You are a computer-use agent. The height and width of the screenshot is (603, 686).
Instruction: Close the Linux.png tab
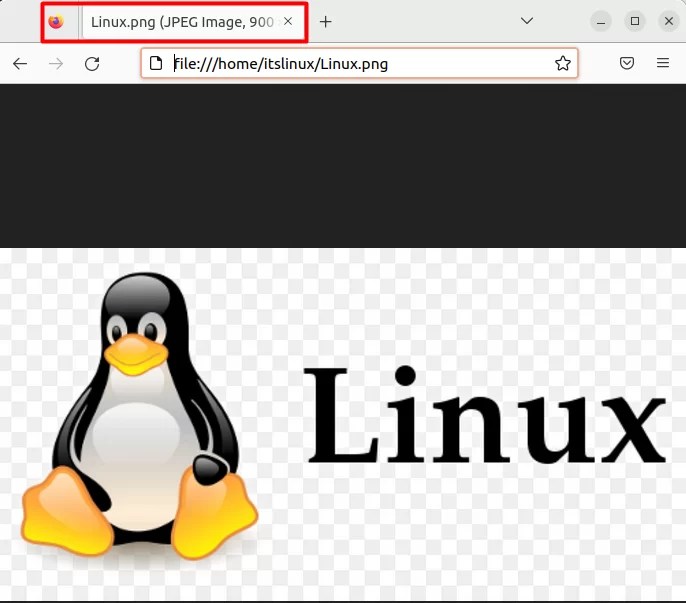288,21
